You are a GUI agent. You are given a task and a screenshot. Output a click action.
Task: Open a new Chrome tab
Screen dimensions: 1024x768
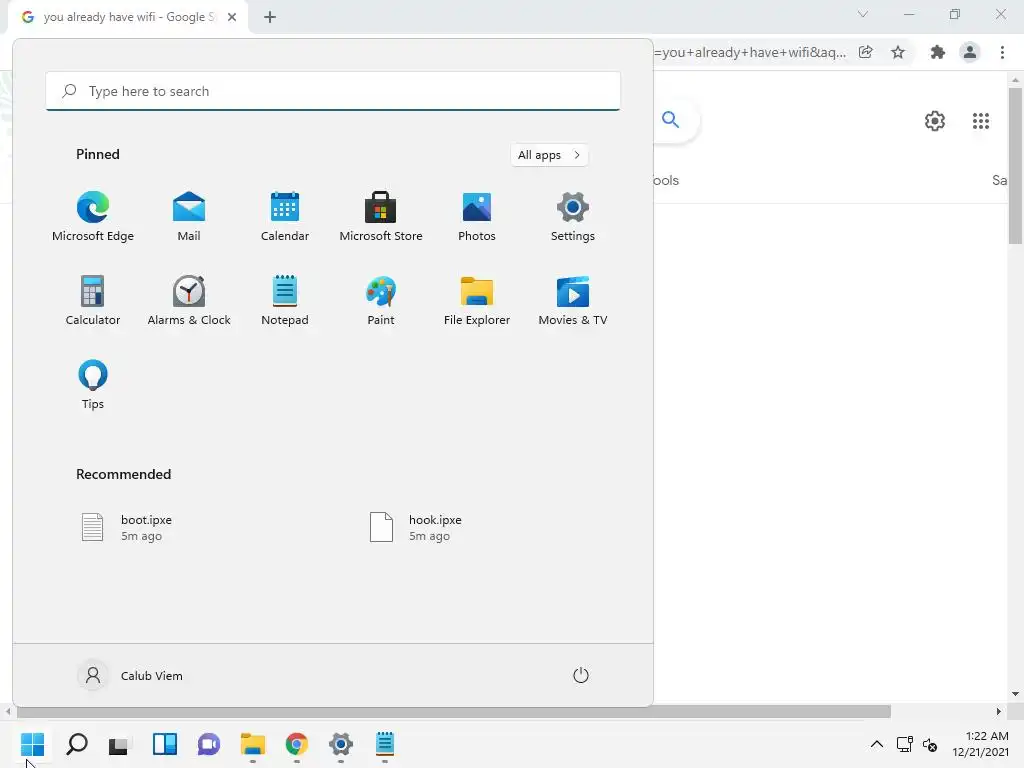(270, 17)
